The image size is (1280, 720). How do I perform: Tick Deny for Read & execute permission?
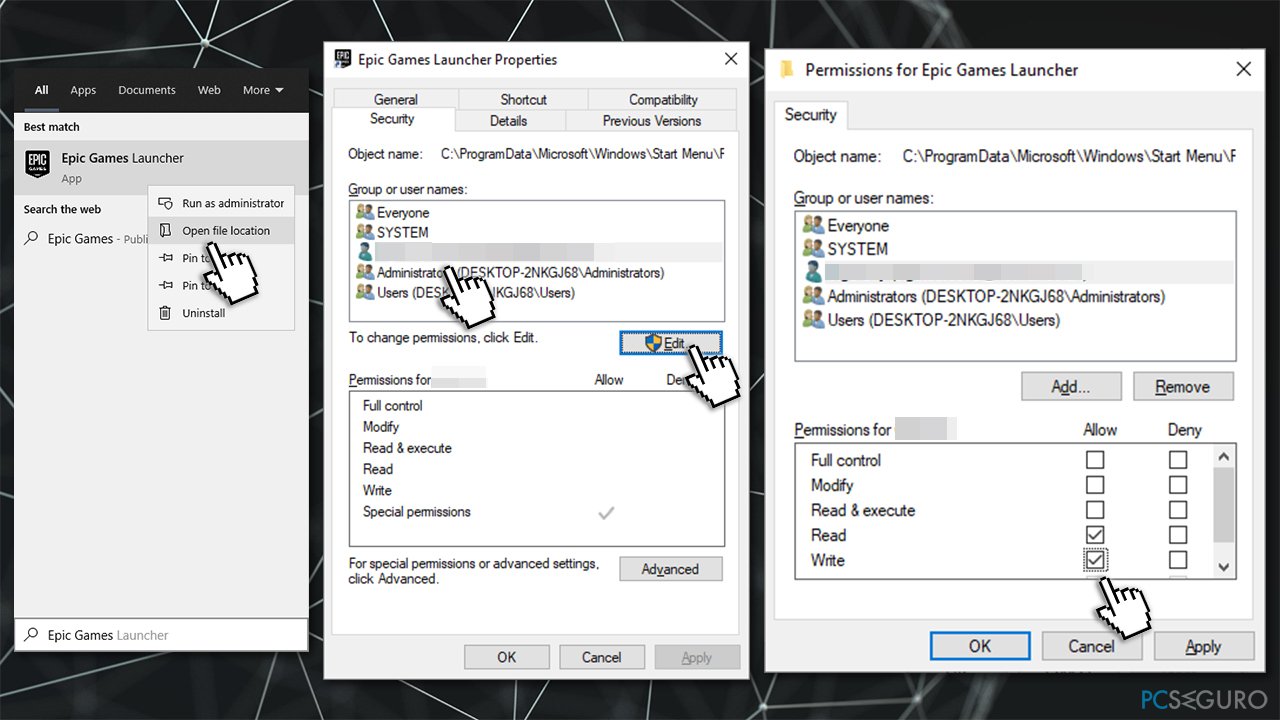tap(1178, 510)
